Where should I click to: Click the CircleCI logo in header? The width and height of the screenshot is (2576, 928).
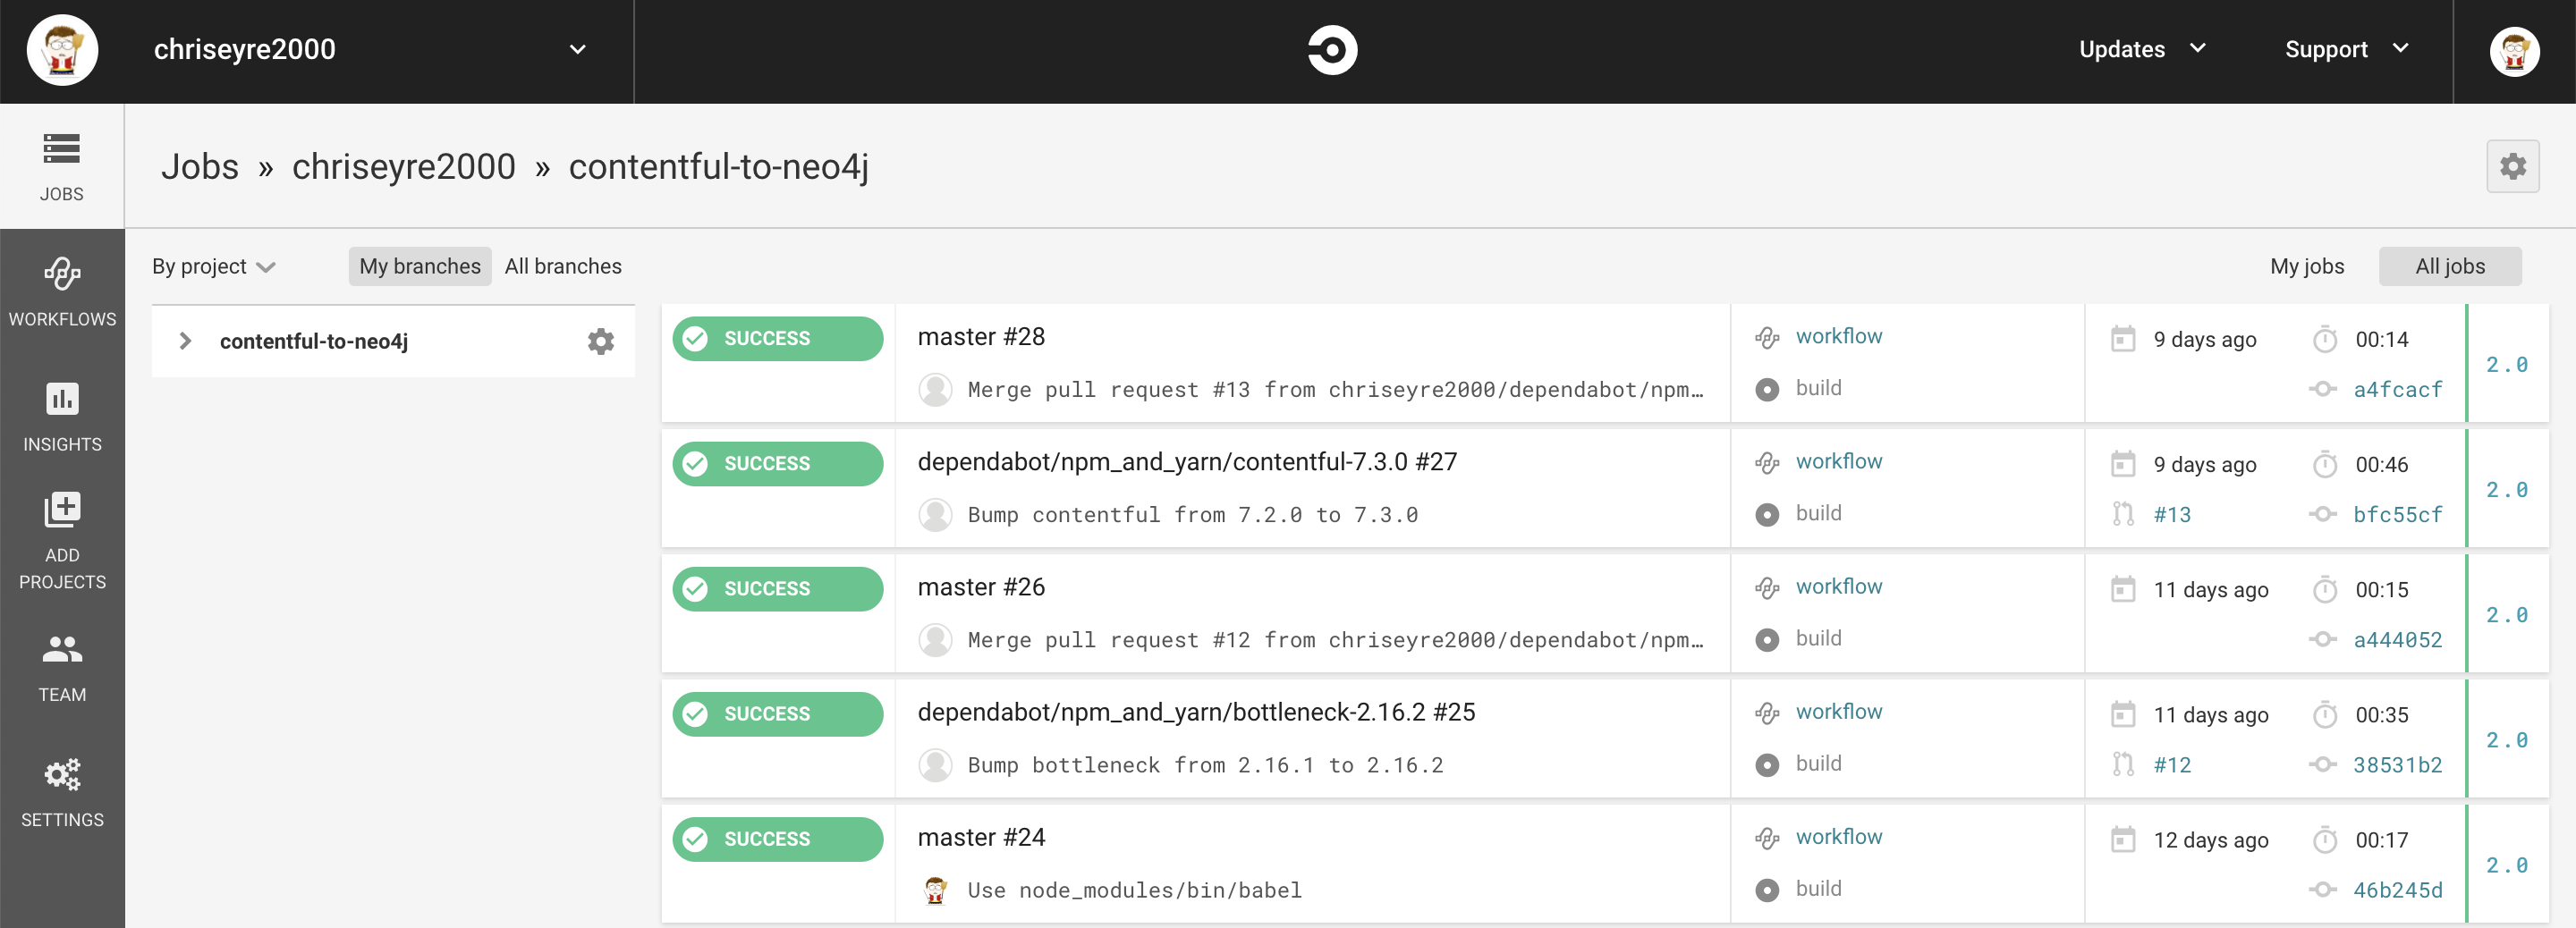pyautogui.click(x=1332, y=50)
